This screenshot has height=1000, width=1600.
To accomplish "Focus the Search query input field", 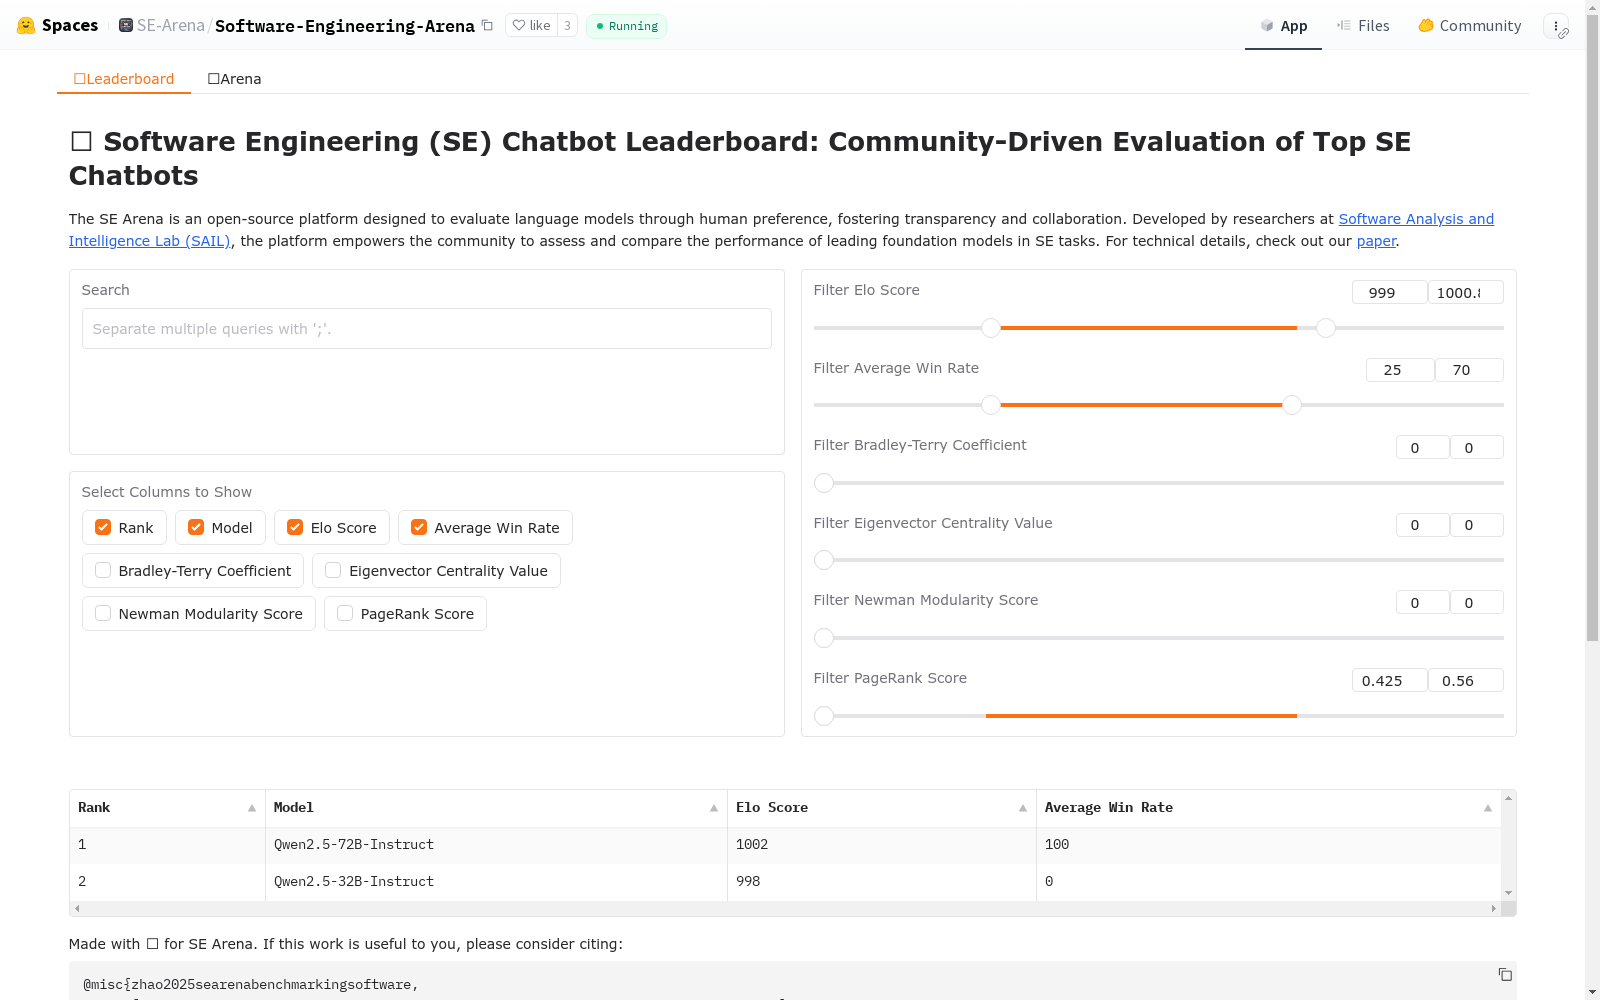I will coord(427,329).
